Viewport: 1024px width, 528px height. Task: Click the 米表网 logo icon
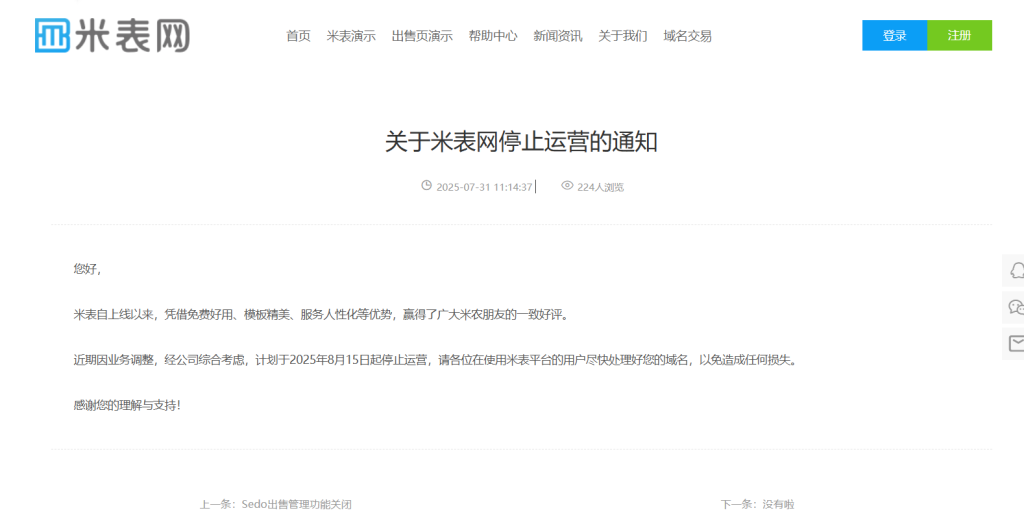52,35
